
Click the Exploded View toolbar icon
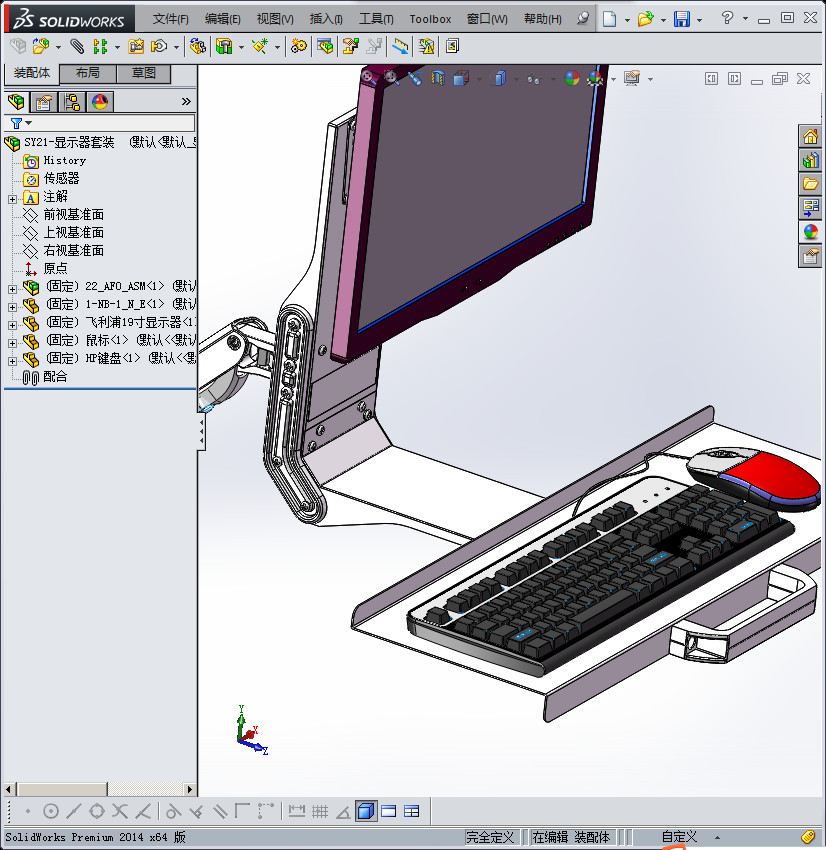[x=351, y=47]
